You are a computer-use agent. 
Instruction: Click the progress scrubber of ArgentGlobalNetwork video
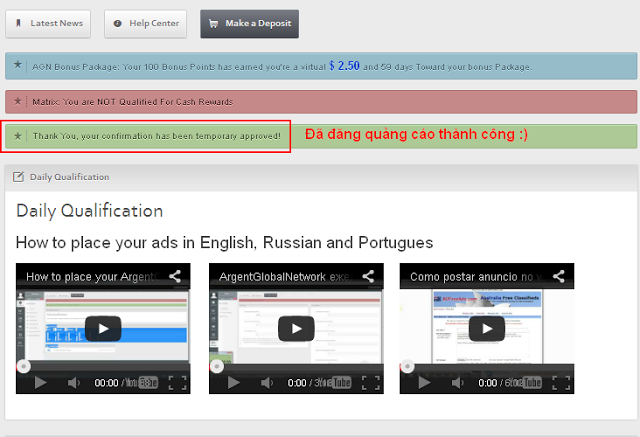pos(217,366)
